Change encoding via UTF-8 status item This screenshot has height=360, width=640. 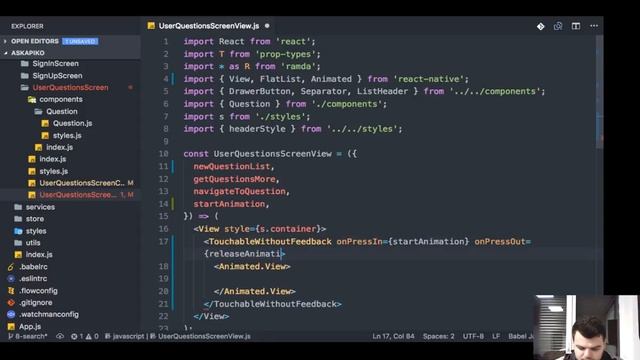(x=473, y=336)
